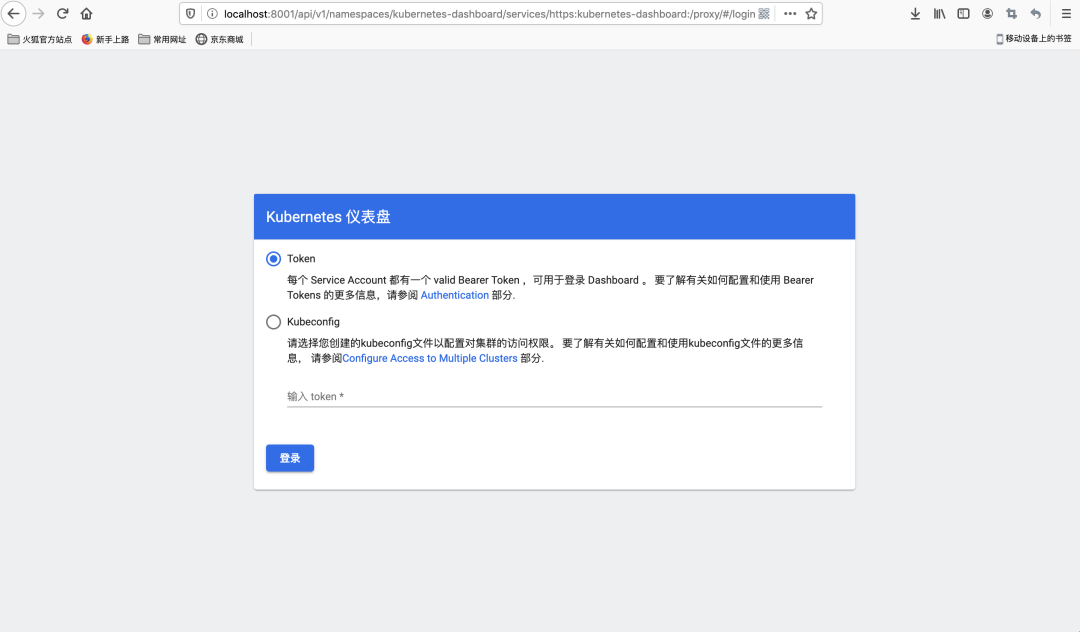Click the 登录 sign-in button

point(290,458)
